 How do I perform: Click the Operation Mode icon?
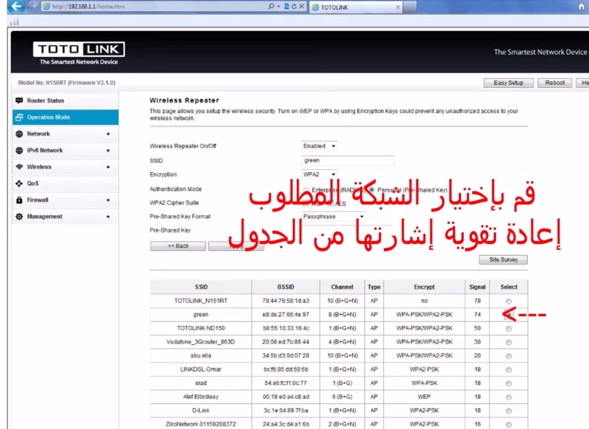[x=19, y=117]
